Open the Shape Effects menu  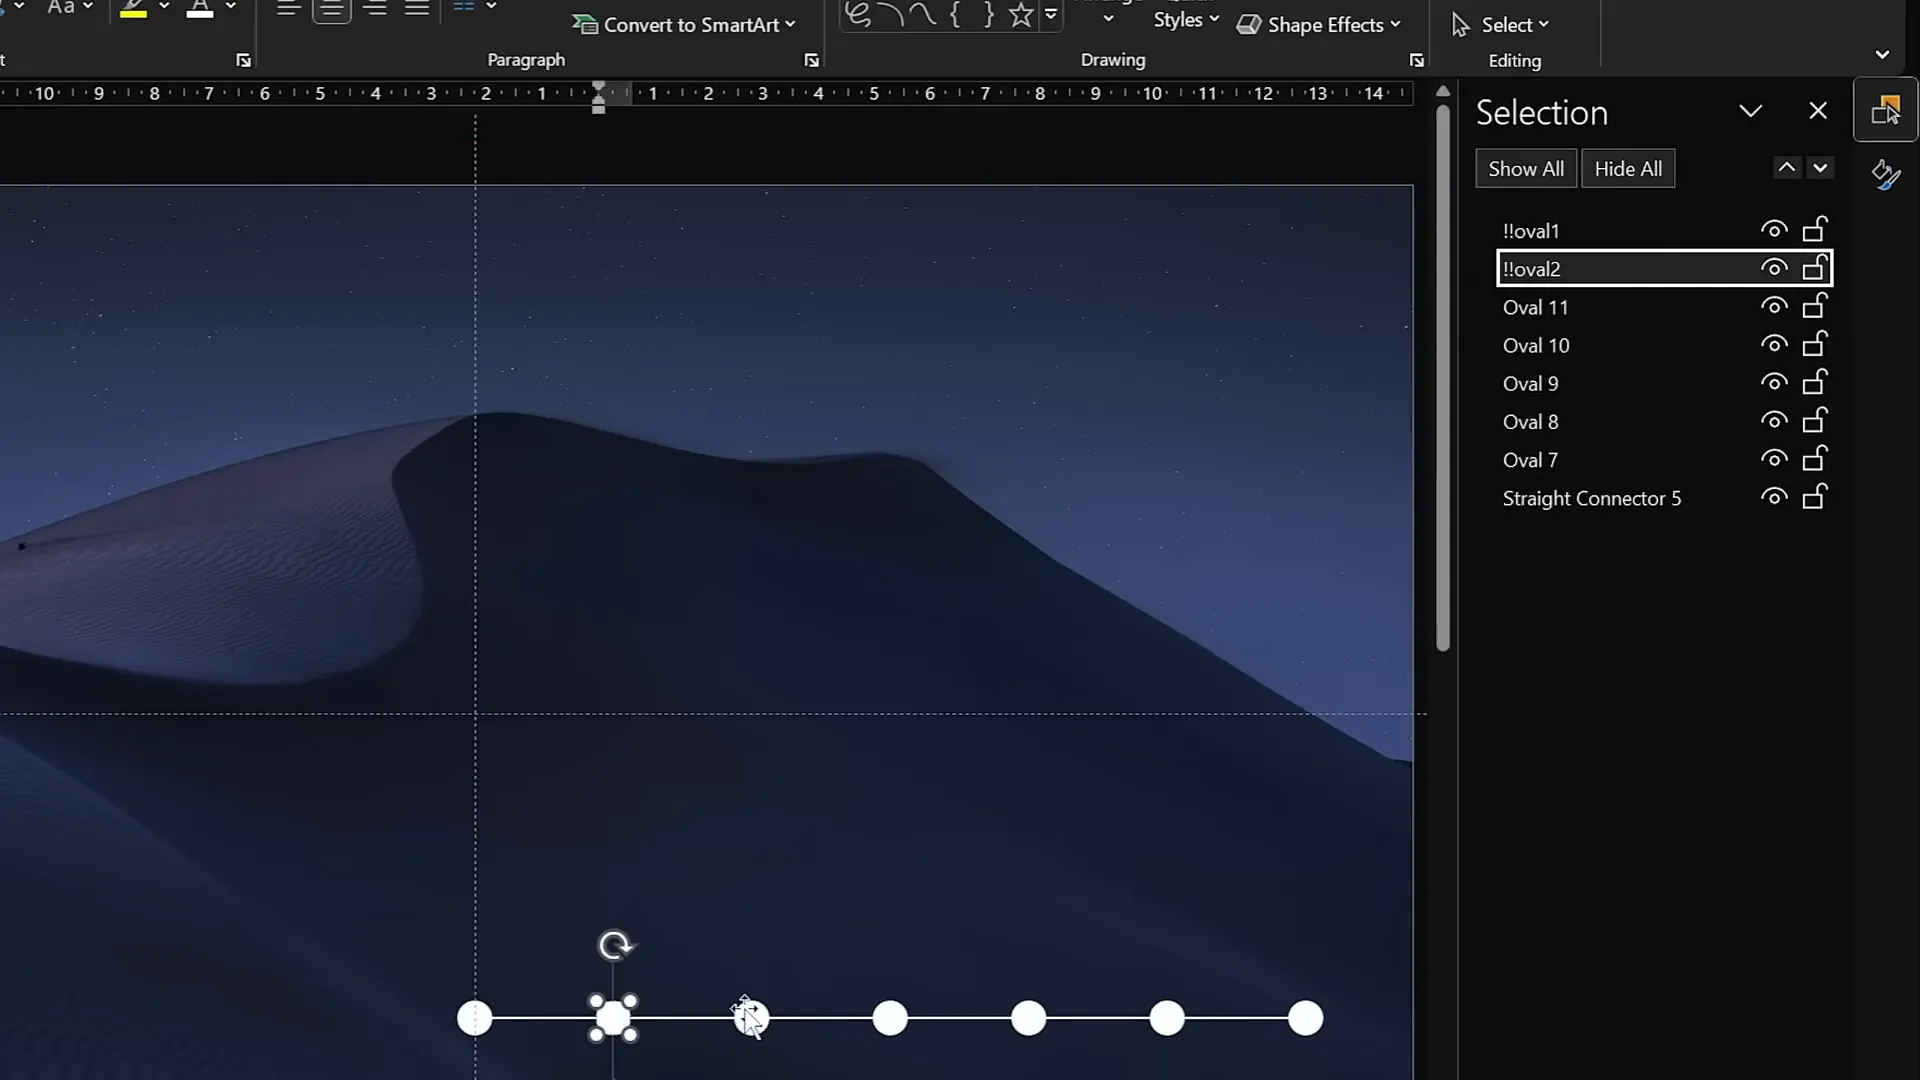click(x=1318, y=25)
